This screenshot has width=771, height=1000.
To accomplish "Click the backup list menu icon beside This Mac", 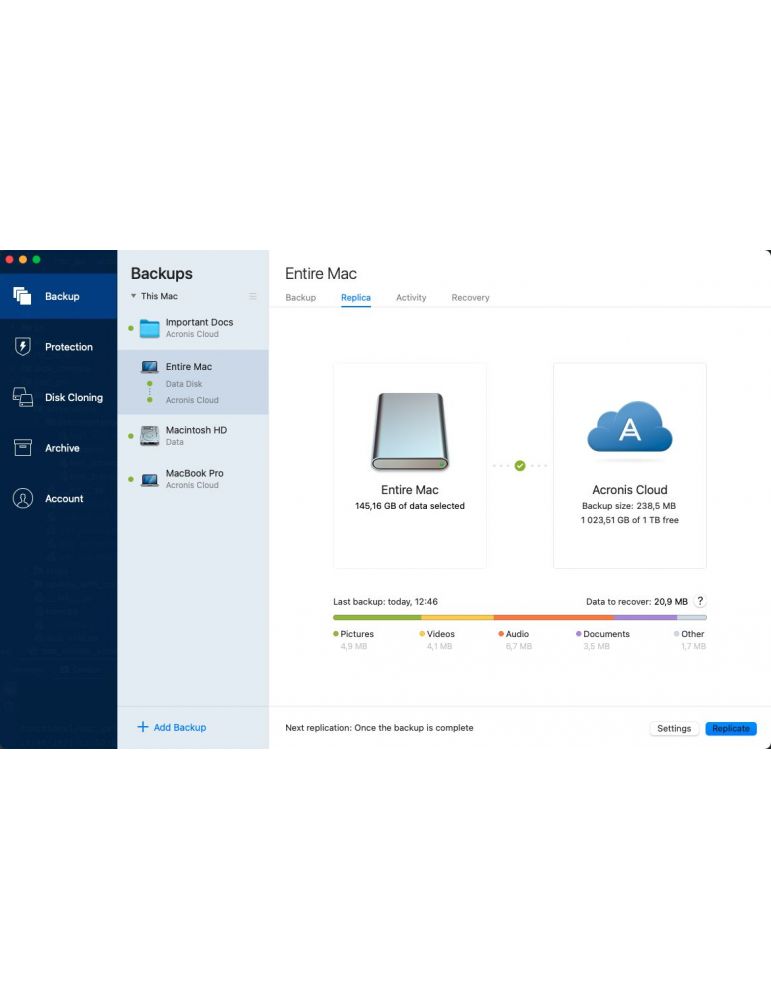I will tap(253, 296).
